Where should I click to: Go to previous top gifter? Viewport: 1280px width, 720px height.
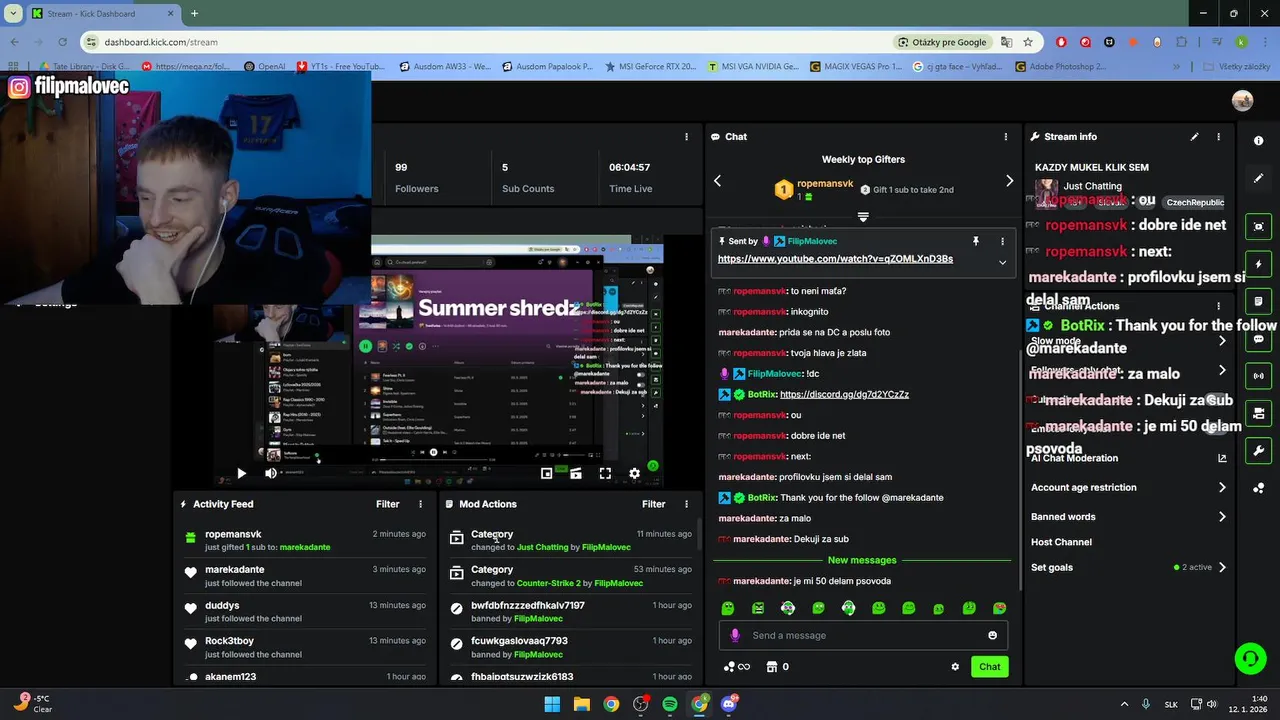717,181
